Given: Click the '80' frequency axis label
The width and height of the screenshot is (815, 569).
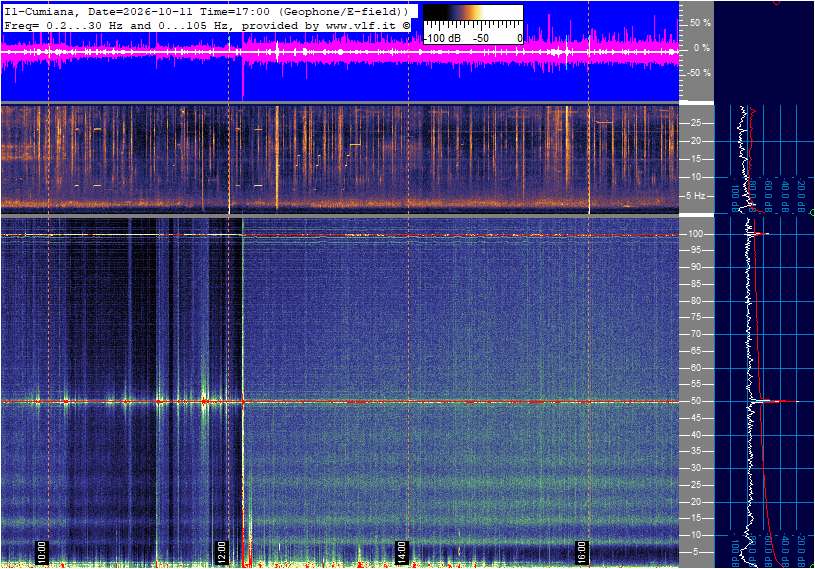Looking at the screenshot, I should click(695, 301).
